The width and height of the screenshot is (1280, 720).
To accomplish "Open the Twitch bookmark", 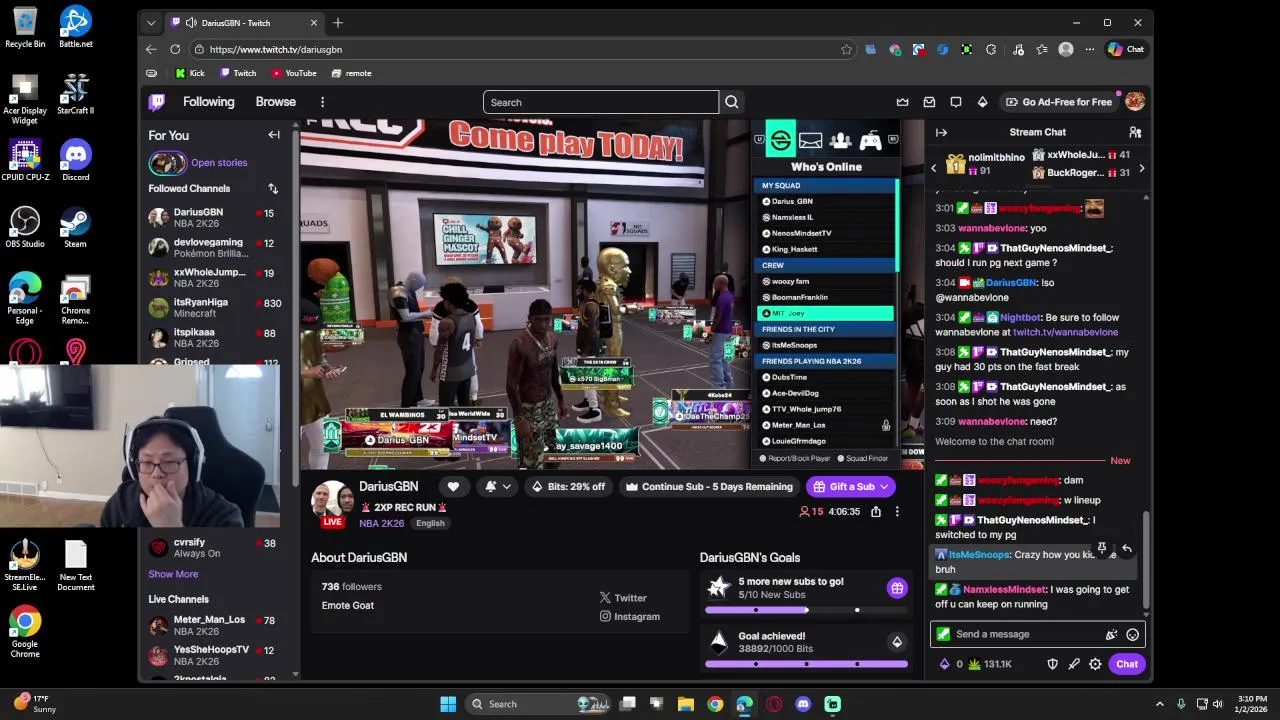I will pyautogui.click(x=238, y=73).
